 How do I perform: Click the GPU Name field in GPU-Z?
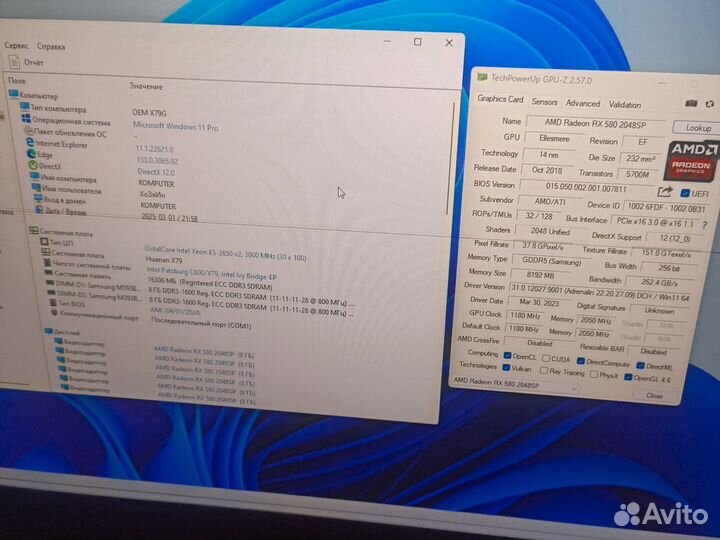(x=596, y=124)
